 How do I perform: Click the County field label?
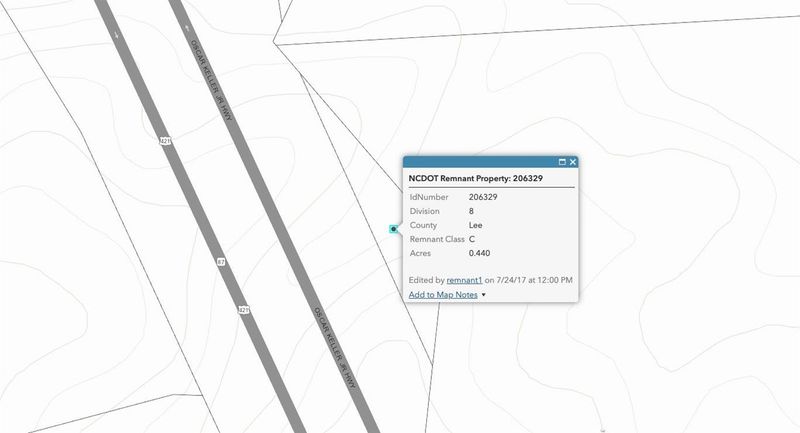[423, 225]
